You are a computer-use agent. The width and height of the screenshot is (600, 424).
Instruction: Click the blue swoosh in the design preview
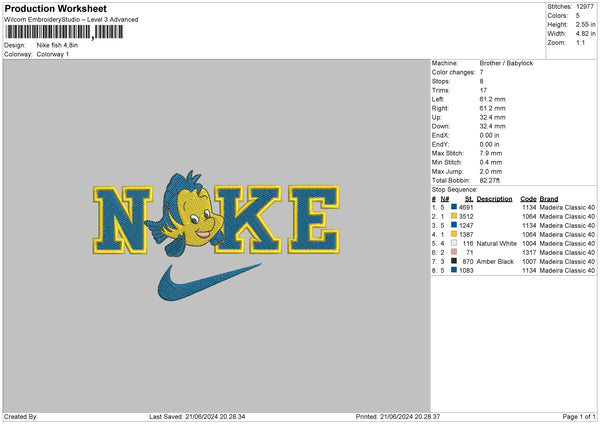point(209,282)
